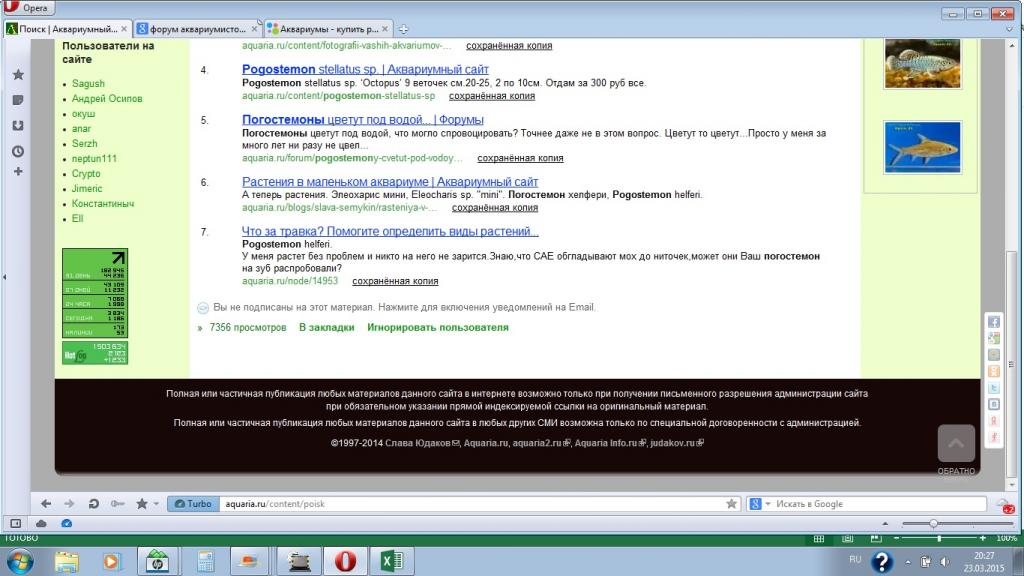Screen dimensions: 1024x576
Task: Open the Downloads panel in sidebar
Action: [18, 125]
